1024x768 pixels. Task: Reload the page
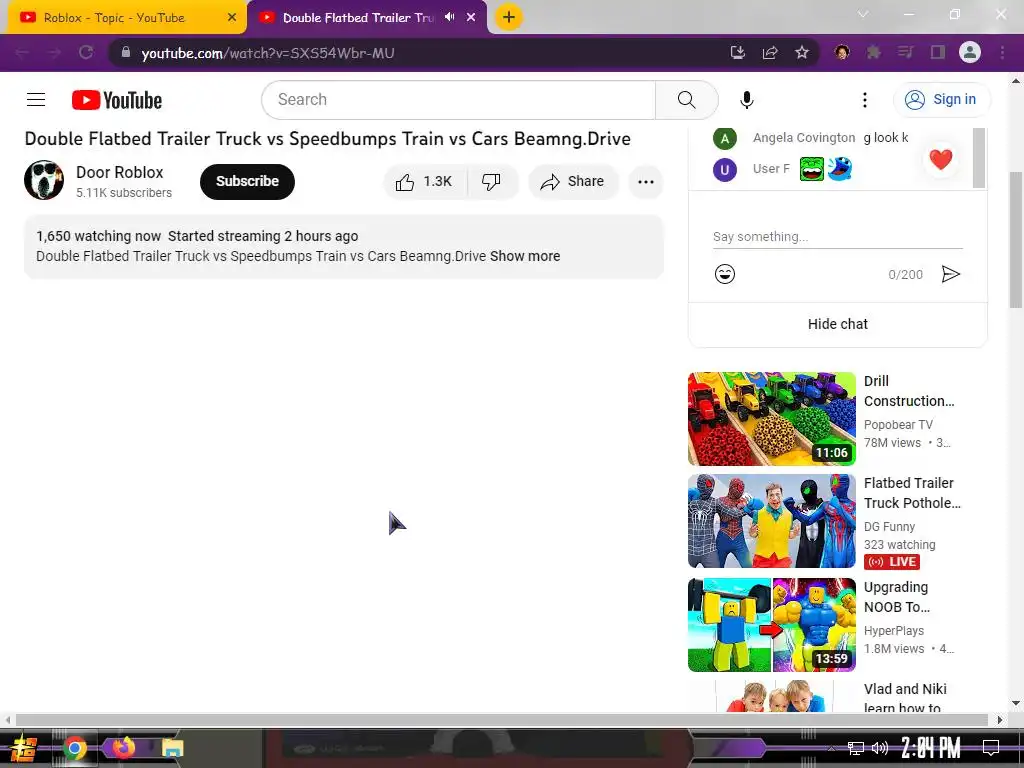pyautogui.click(x=86, y=52)
